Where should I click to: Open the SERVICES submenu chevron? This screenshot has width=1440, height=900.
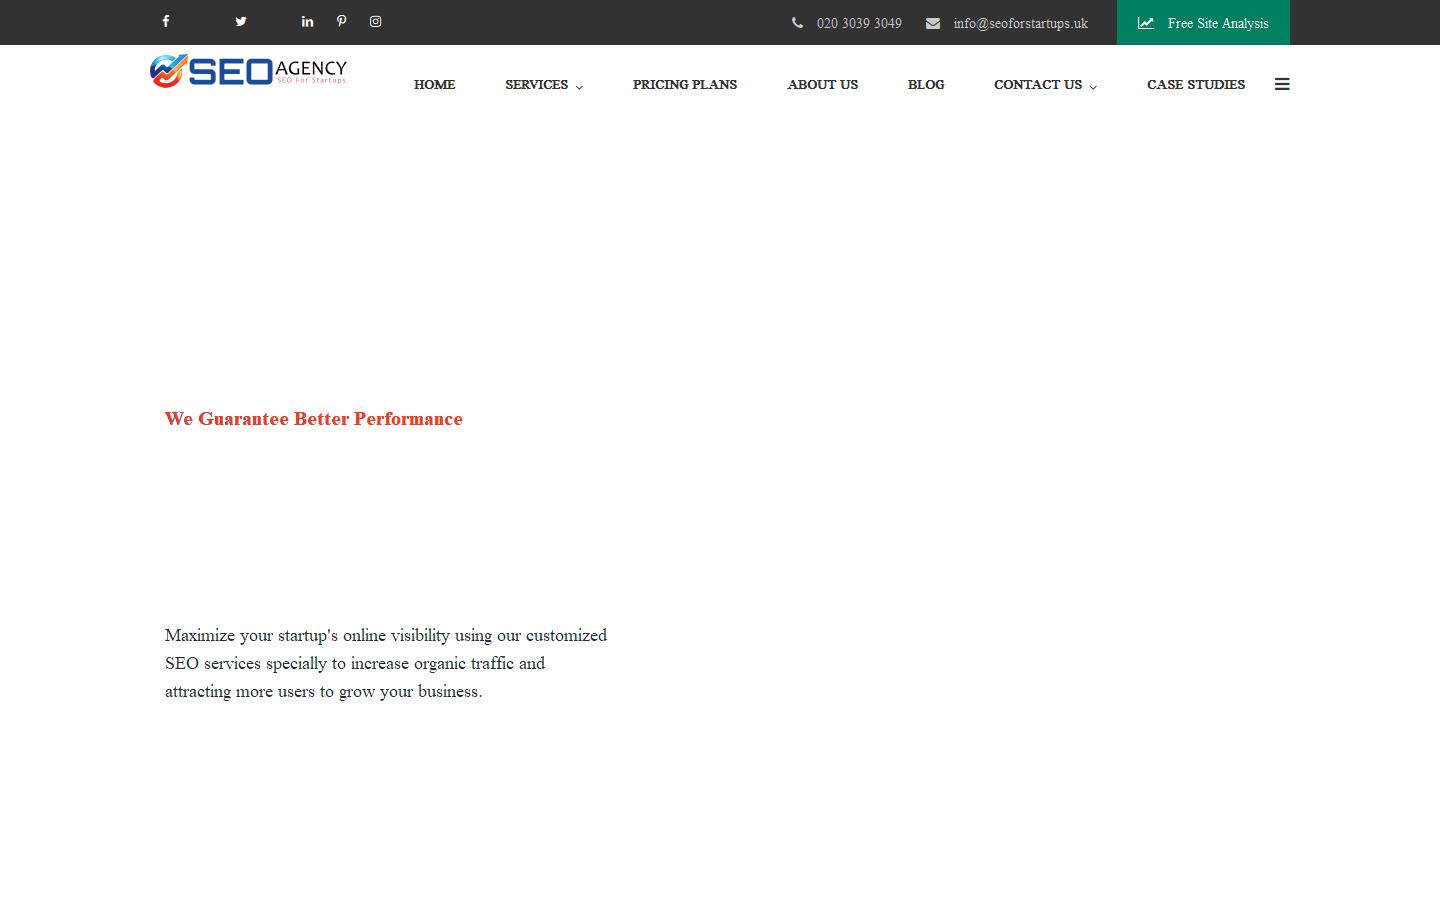pos(580,87)
